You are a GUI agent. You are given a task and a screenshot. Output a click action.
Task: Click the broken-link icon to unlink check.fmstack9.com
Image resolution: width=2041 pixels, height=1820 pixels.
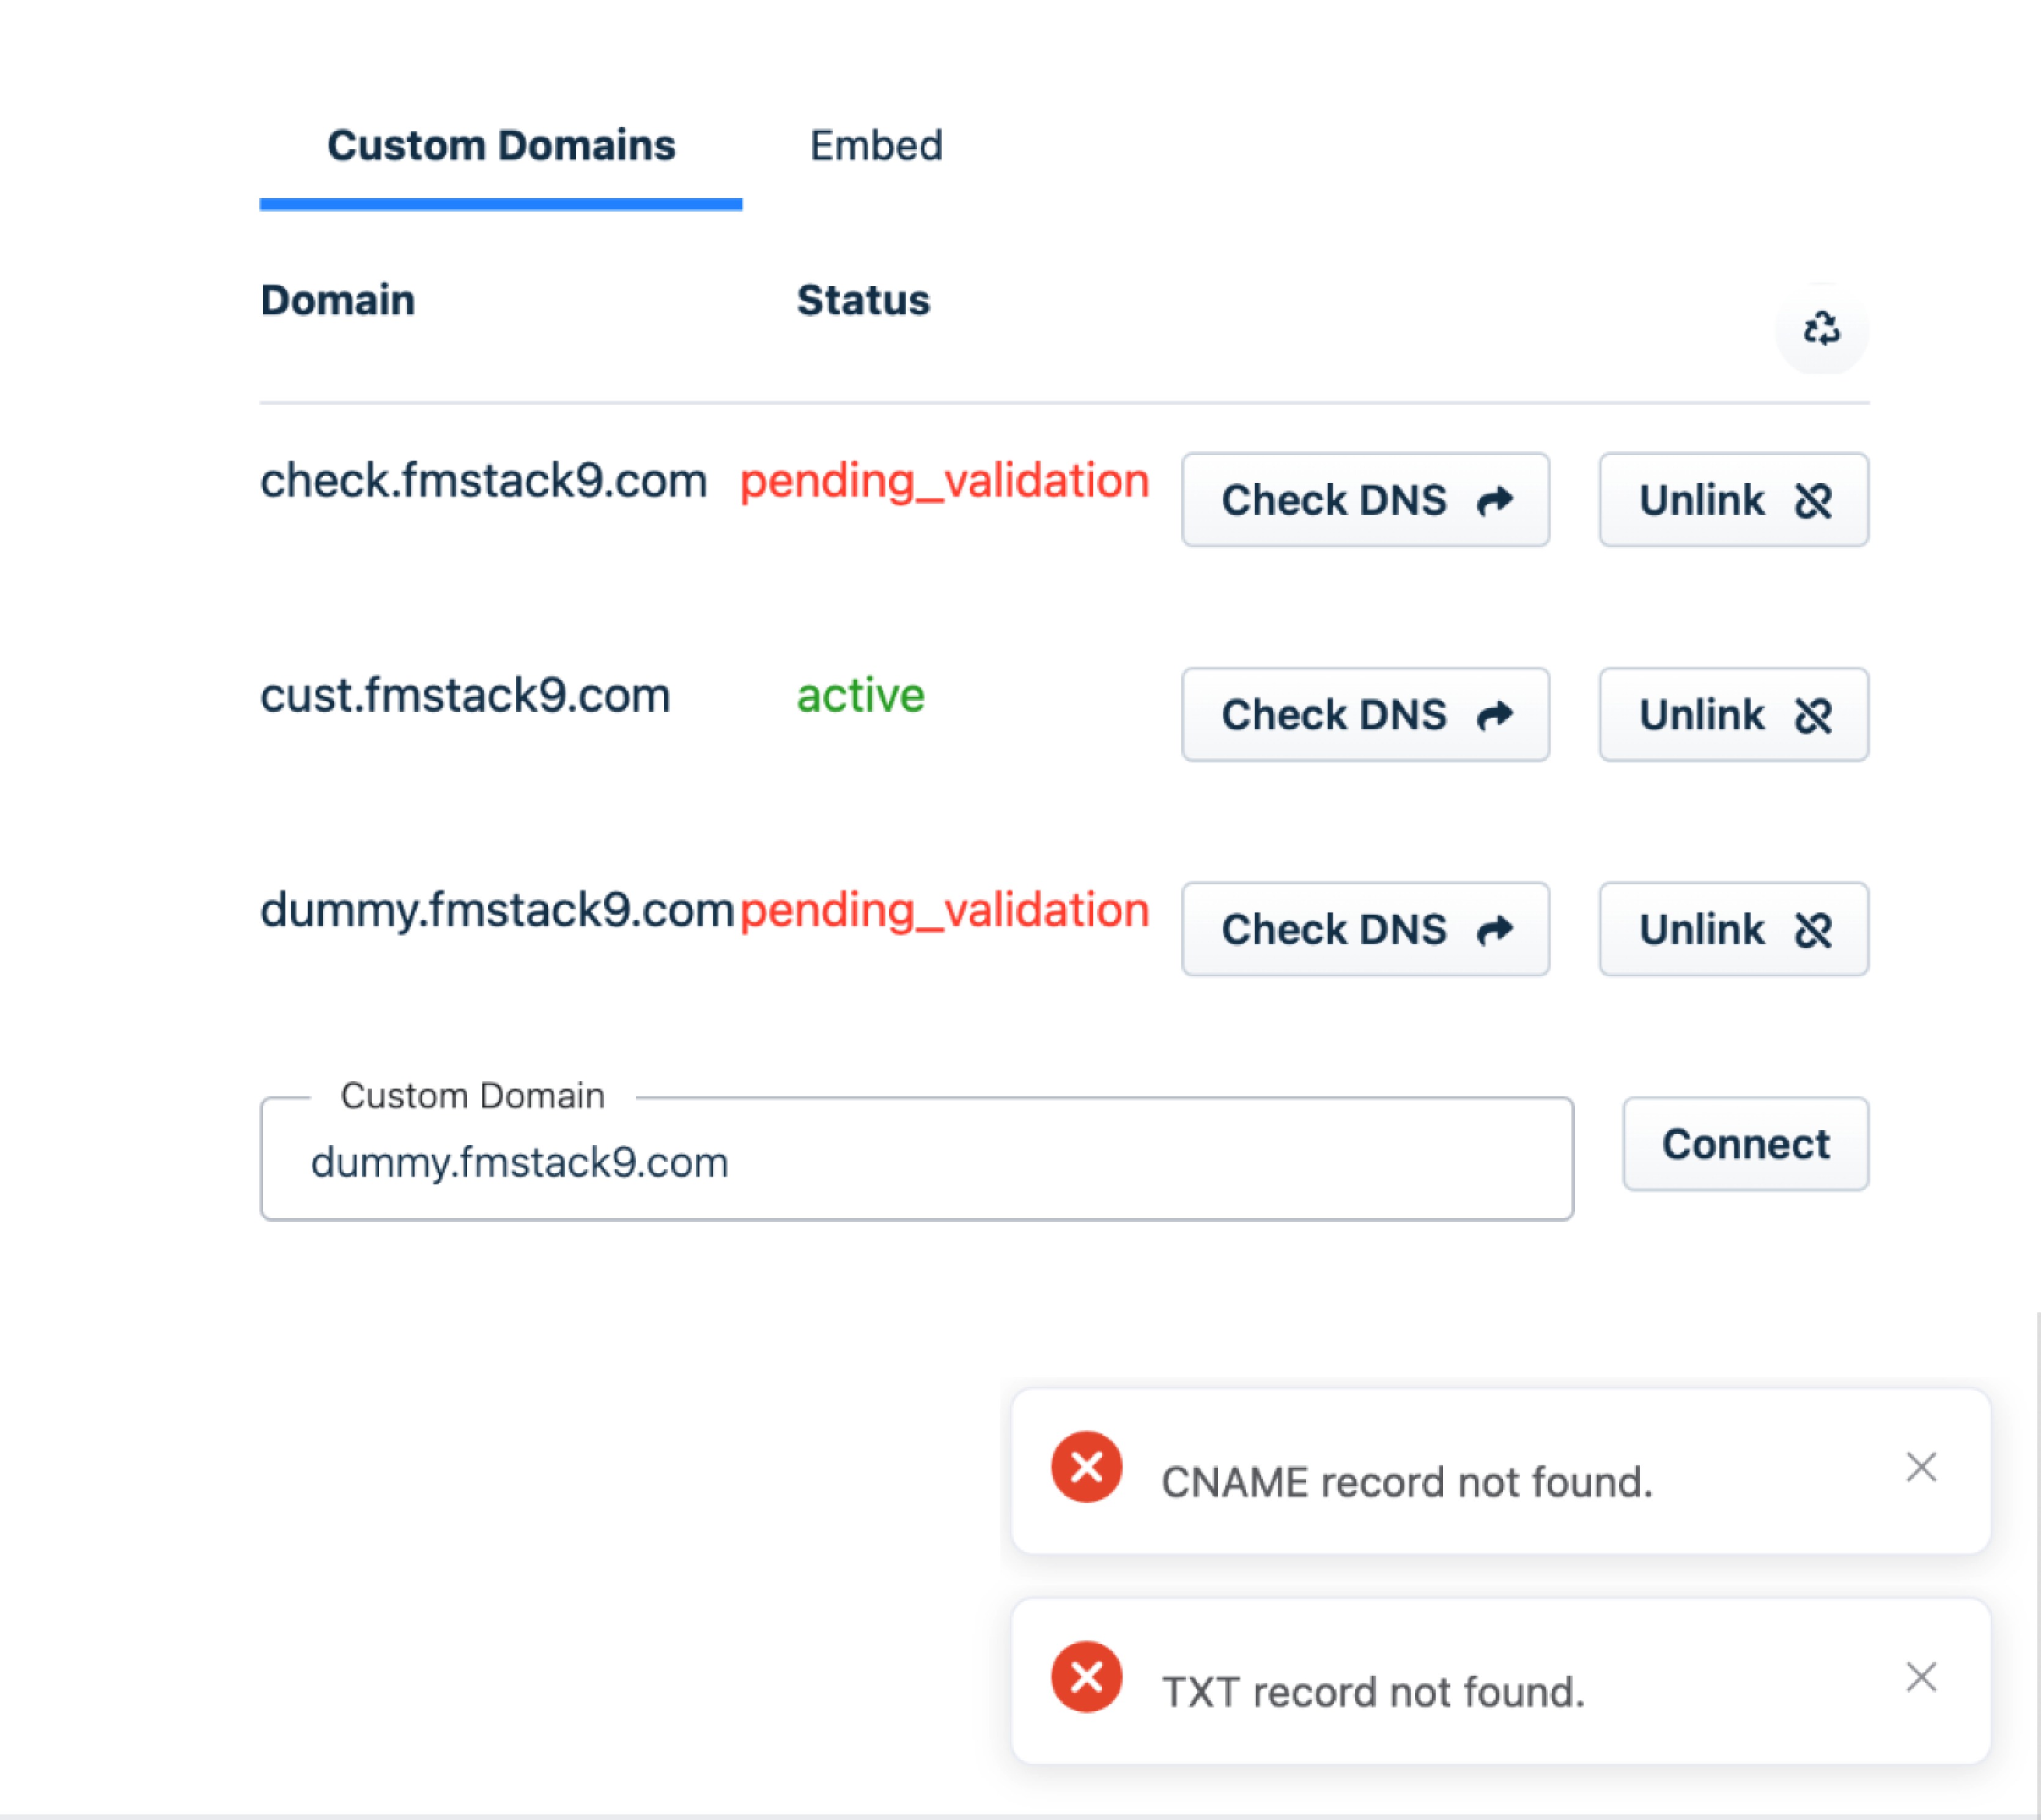[1813, 500]
